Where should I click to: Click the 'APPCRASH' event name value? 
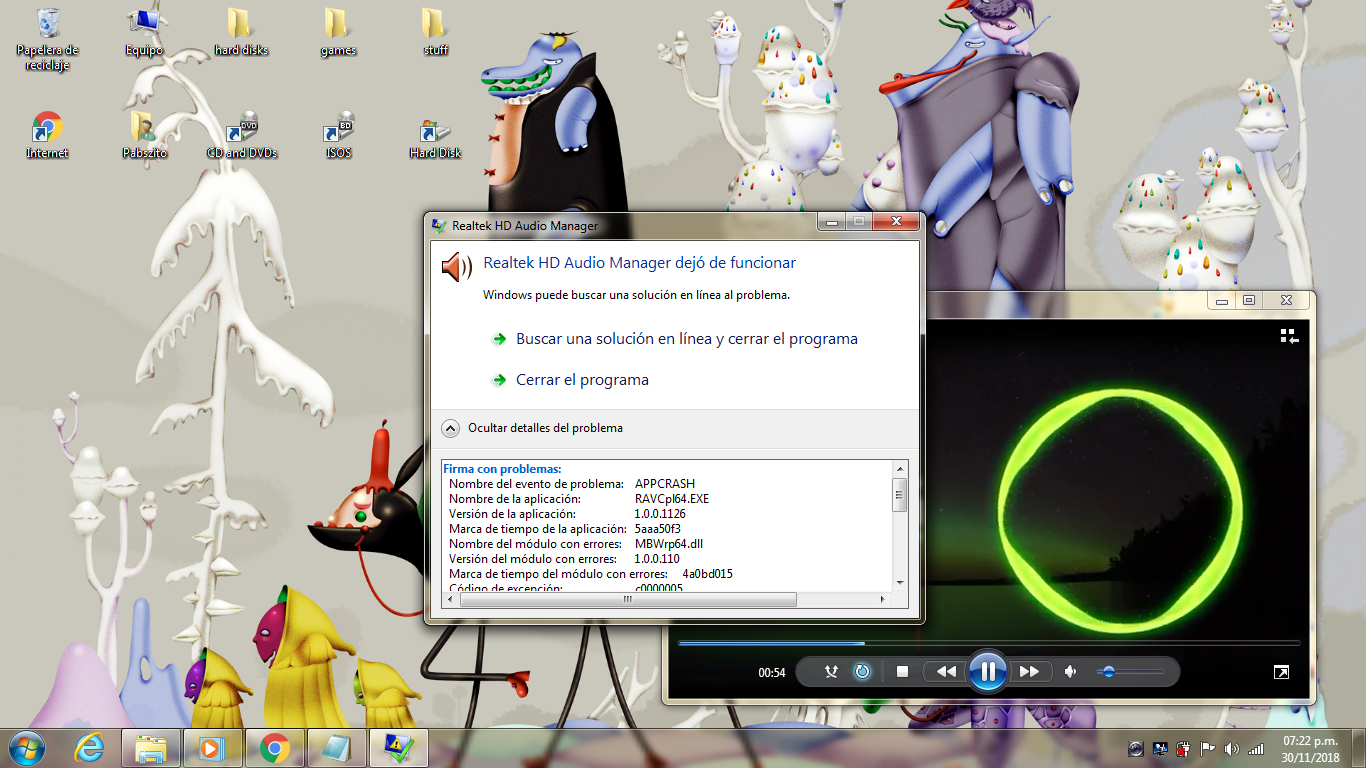(x=665, y=484)
